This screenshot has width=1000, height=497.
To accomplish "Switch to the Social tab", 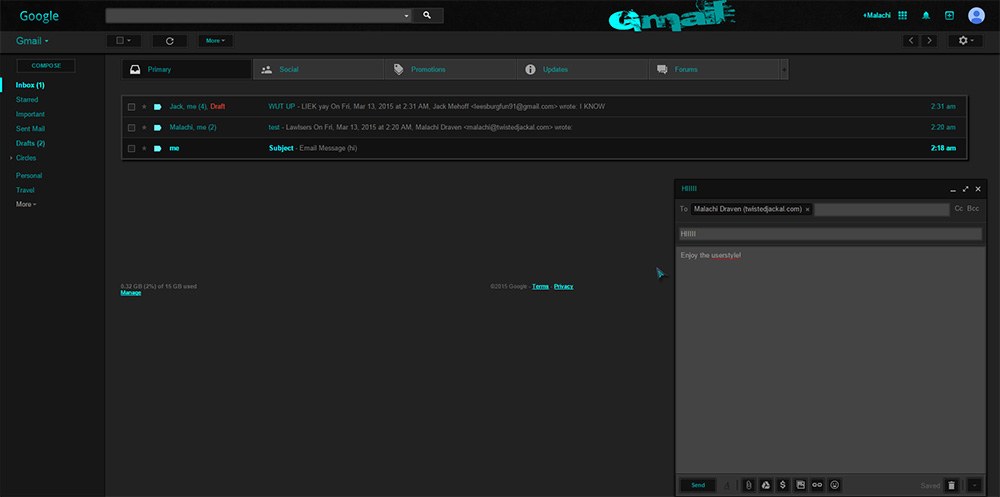I will pos(318,70).
